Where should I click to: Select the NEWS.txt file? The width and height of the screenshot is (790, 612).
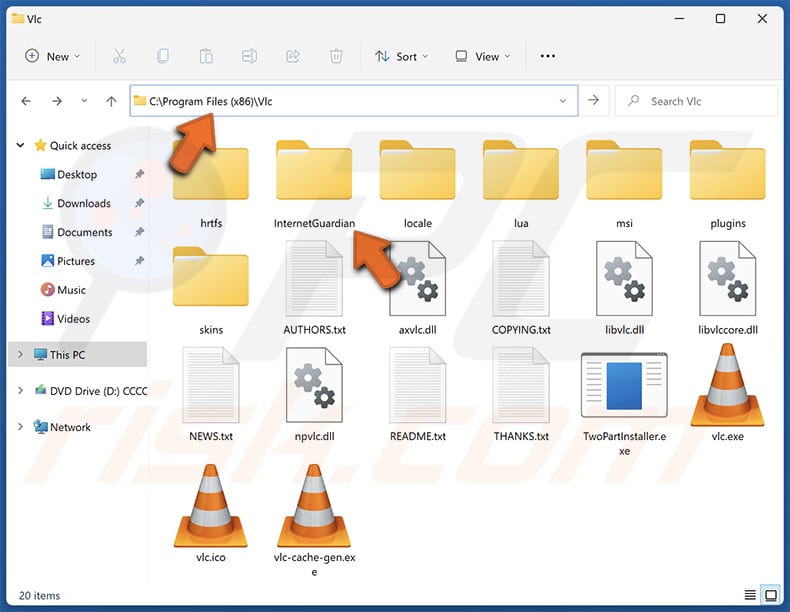pos(211,394)
